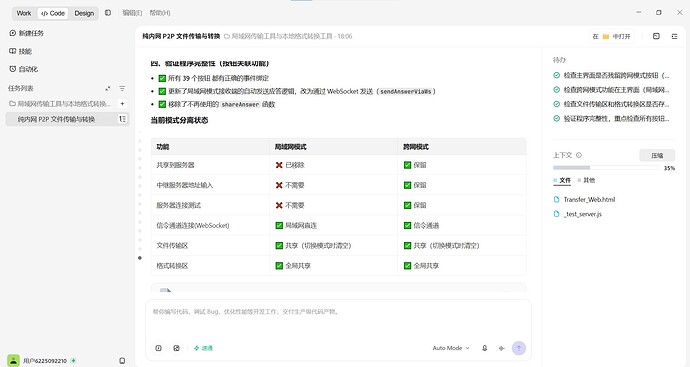Screen dimensions: 690x367
Task: Toggle the right side panel list icon
Action: (x=674, y=36)
